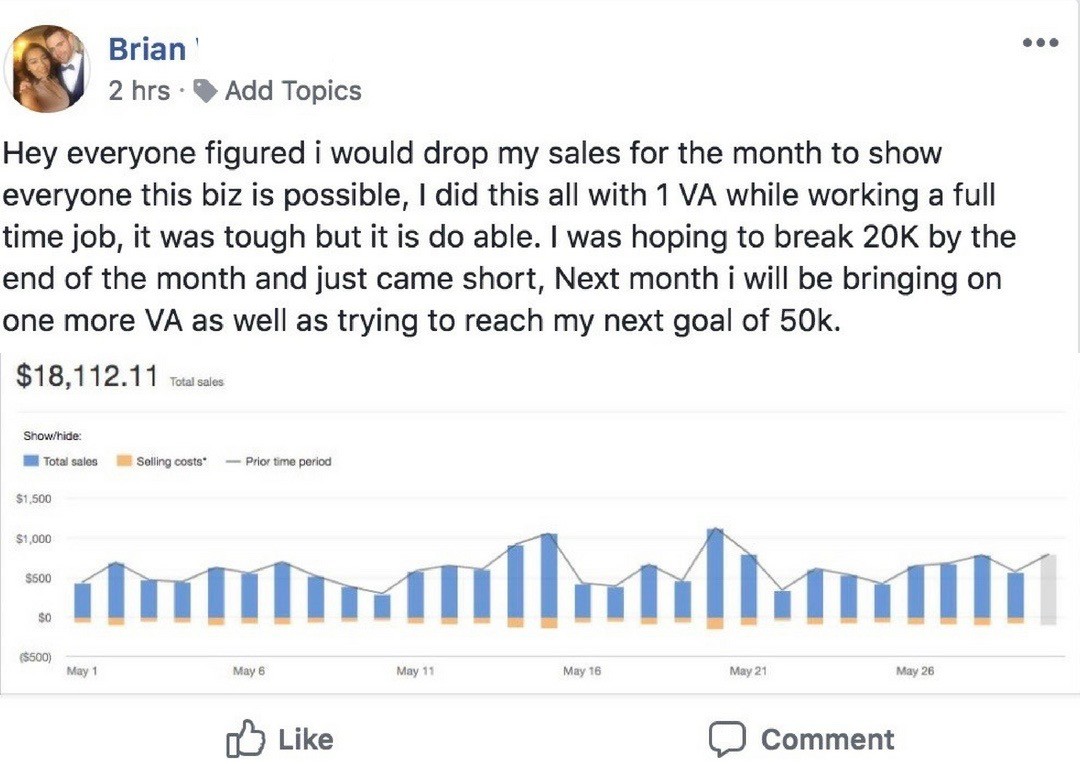Toggle the Selling costs series visibility

click(161, 461)
